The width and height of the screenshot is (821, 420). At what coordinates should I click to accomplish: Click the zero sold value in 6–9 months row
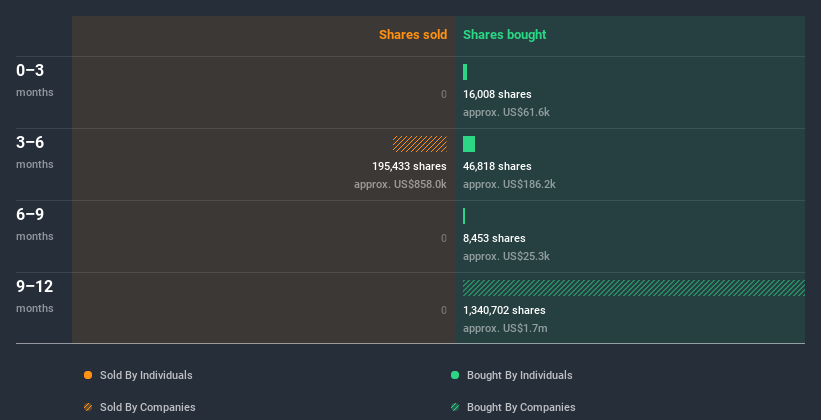coord(444,238)
